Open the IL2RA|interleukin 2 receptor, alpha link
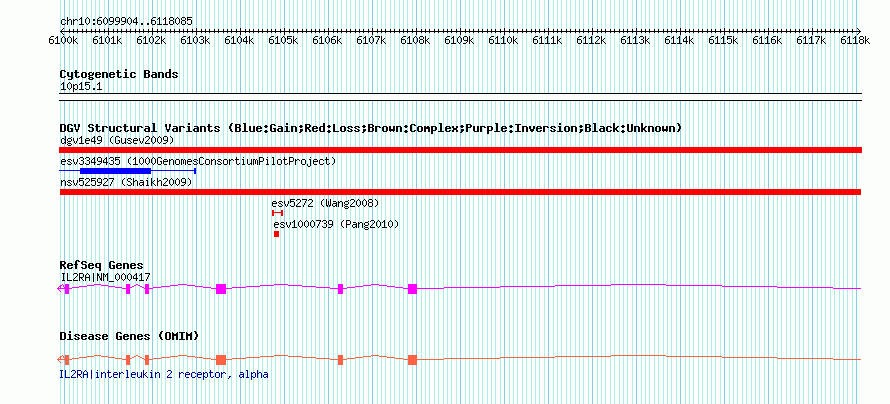The image size is (890, 404). (164, 374)
